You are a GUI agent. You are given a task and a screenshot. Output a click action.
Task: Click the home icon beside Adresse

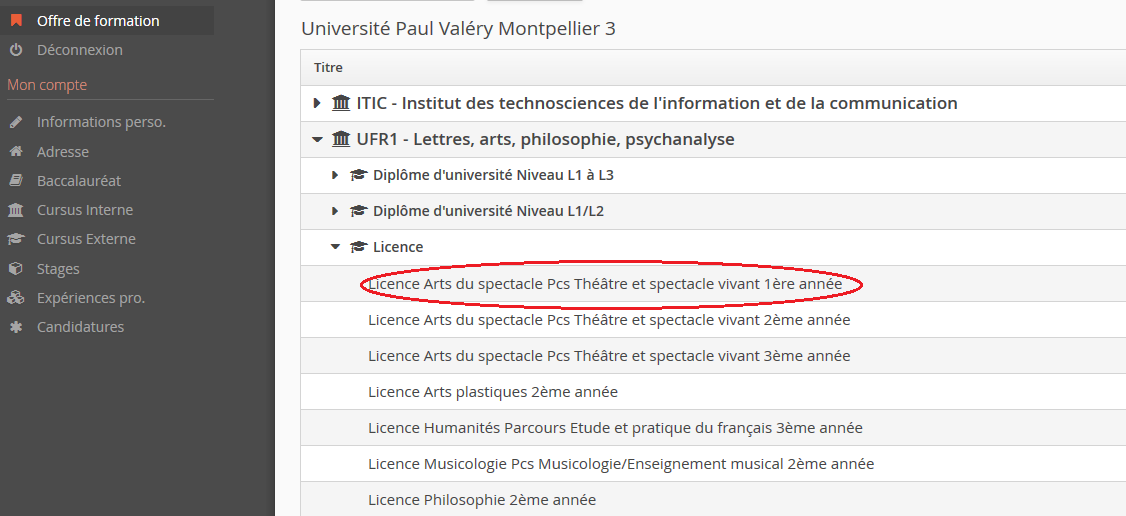pos(16,152)
